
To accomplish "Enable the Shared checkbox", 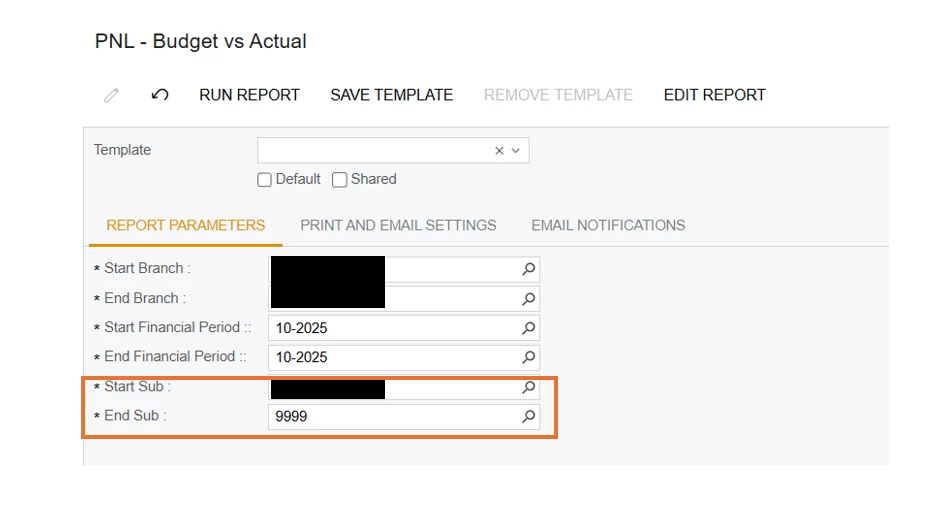I will tap(339, 180).
